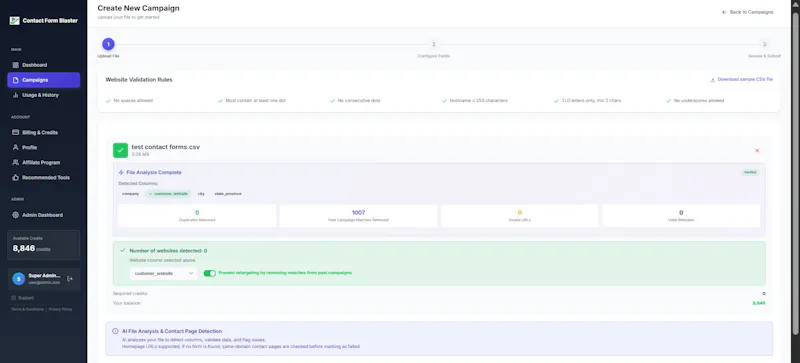Screen dimensions: 800x363
Task: Select the customer_website column chip
Action: pyautogui.click(x=168, y=194)
